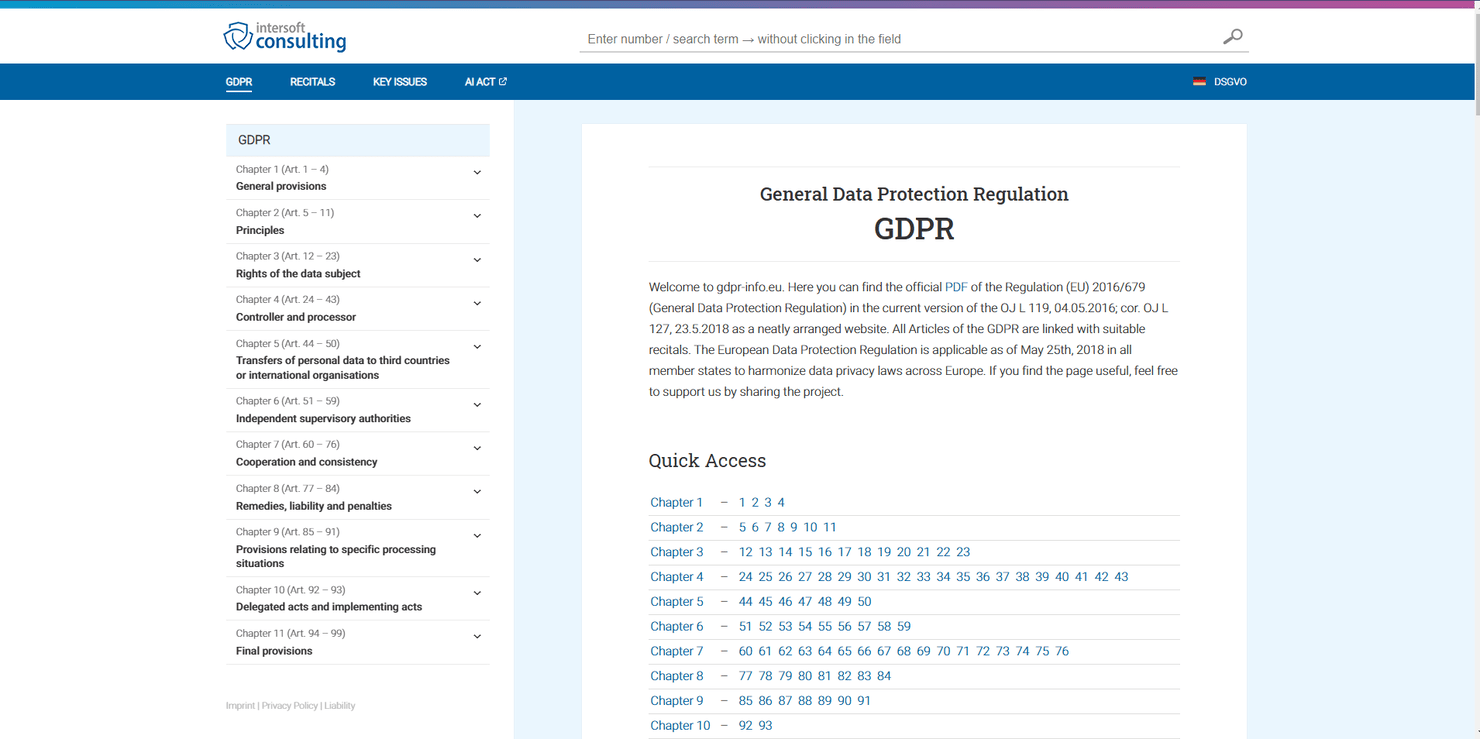Image resolution: width=1480 pixels, height=739 pixels.
Task: Select the GDPR sidebar header
Action: point(358,140)
